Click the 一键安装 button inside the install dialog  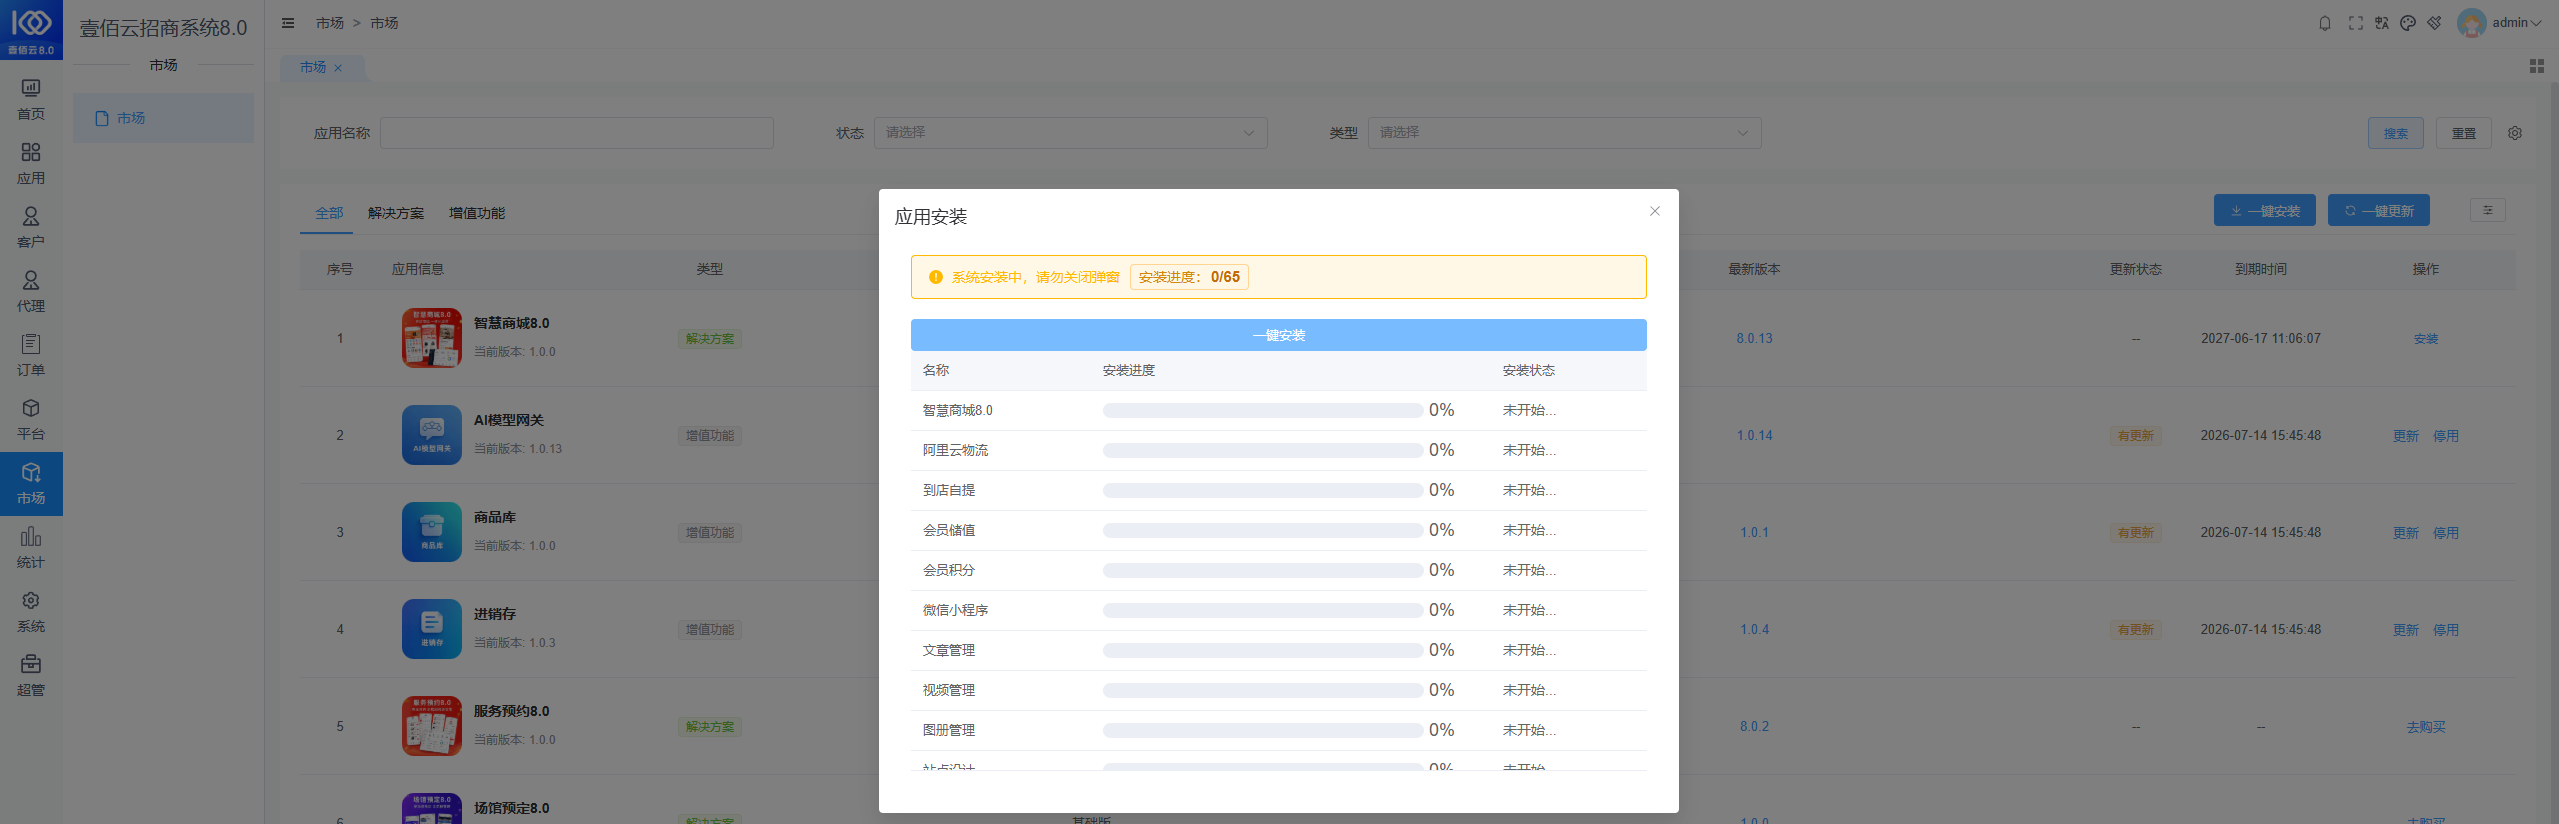1279,335
